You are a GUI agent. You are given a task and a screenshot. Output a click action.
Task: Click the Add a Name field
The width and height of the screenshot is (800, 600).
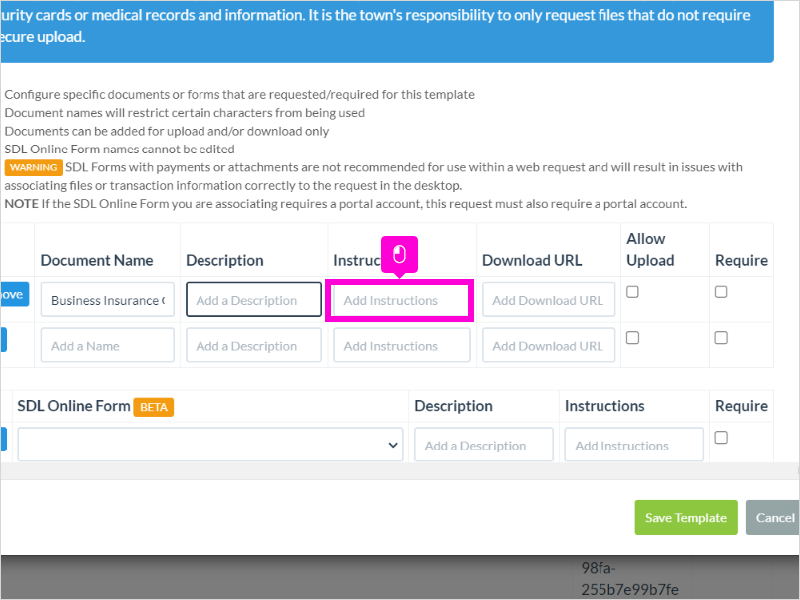tap(108, 345)
